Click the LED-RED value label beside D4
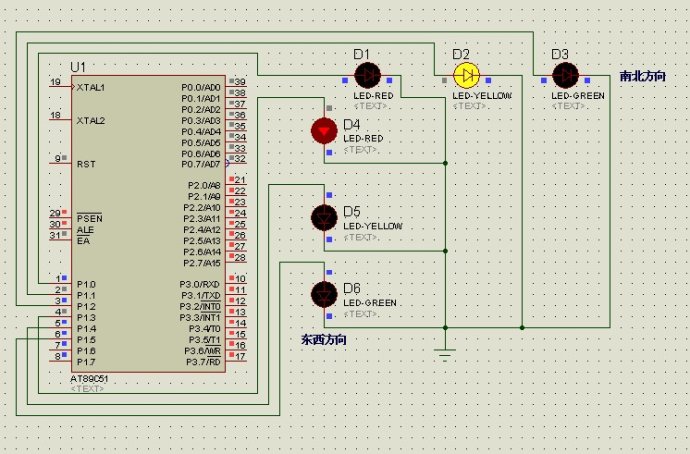Screen dimensions: 690x454 point(363,139)
